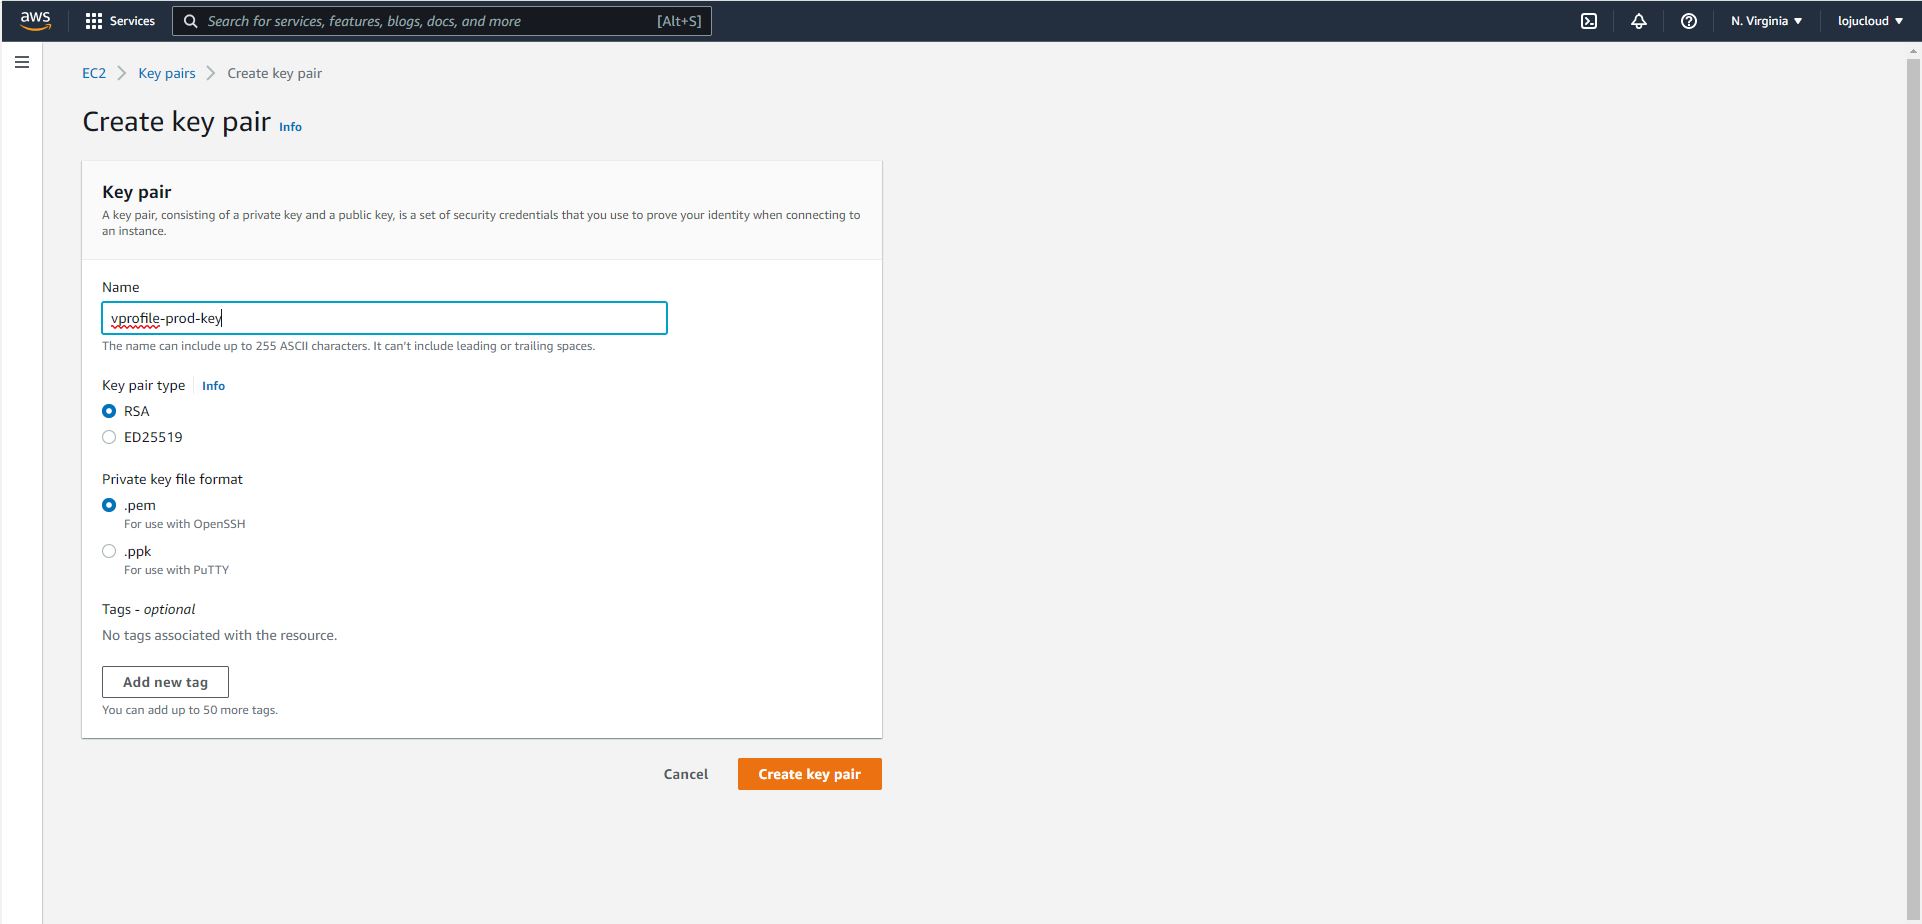Choose the .ppk private key format
Image resolution: width=1922 pixels, height=924 pixels.
click(109, 551)
